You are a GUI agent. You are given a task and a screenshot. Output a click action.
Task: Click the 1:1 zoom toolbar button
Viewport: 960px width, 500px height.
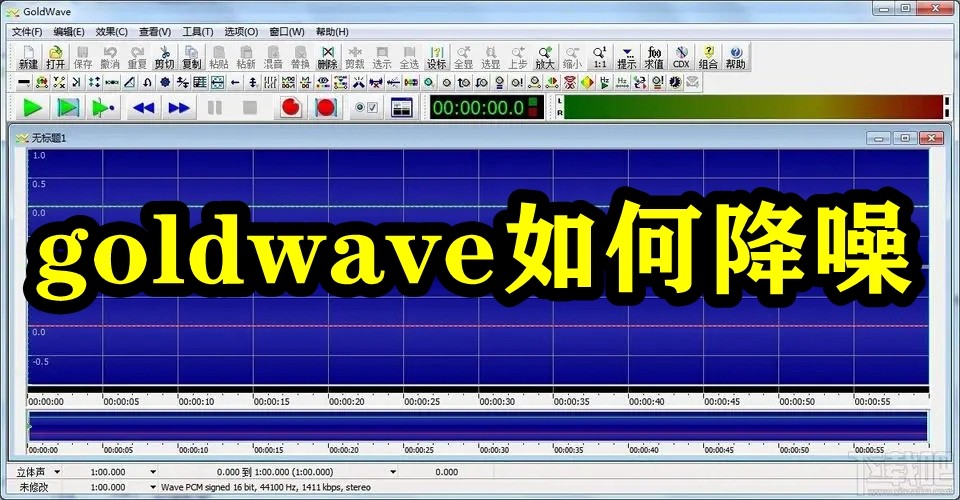(x=599, y=57)
